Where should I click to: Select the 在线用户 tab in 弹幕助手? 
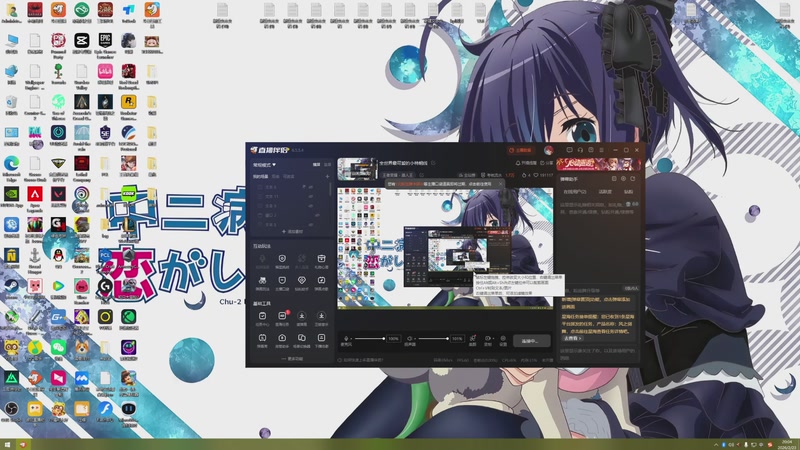point(574,192)
